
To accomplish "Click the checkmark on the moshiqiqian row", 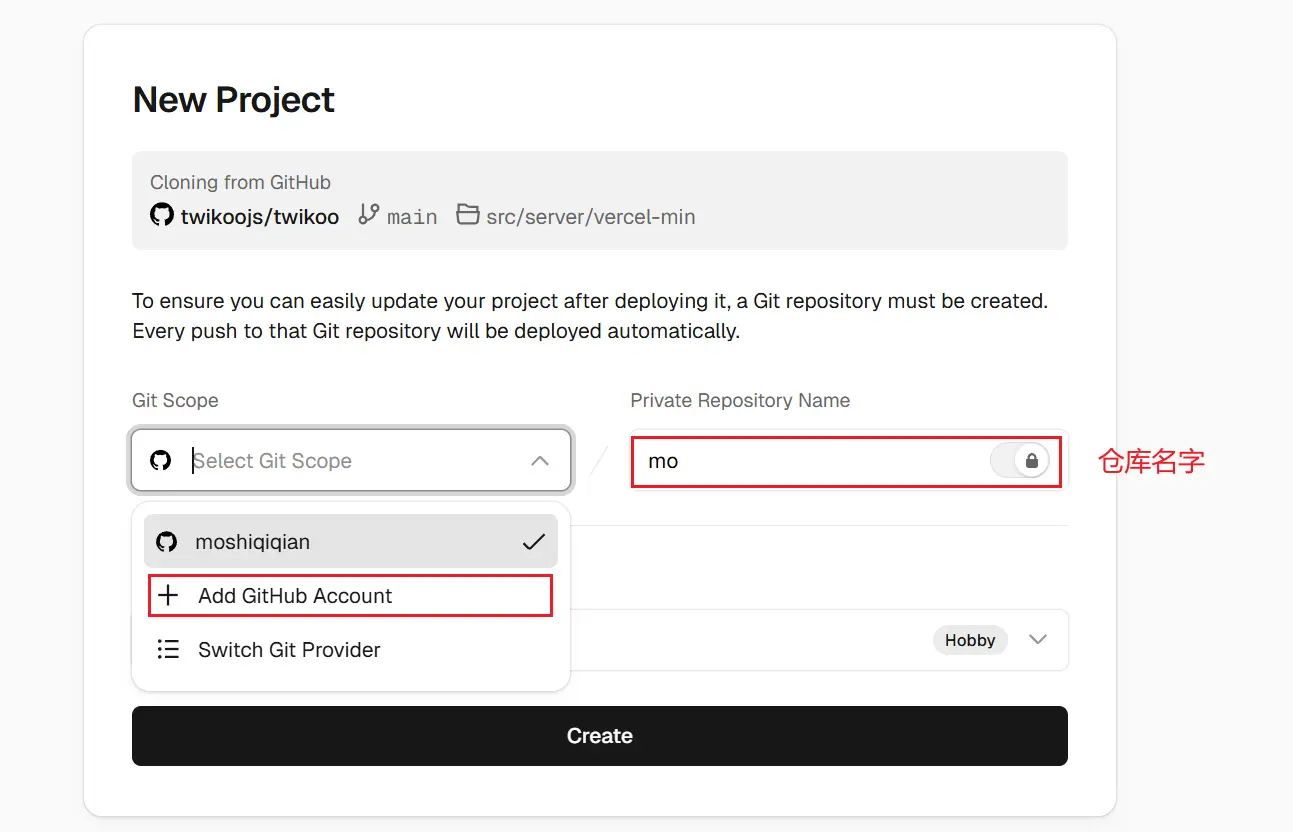I will 533,542.
